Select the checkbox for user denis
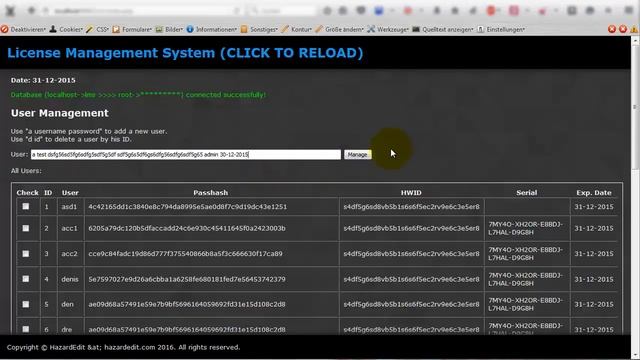Viewport: 640px width, 360px height. (x=26, y=279)
